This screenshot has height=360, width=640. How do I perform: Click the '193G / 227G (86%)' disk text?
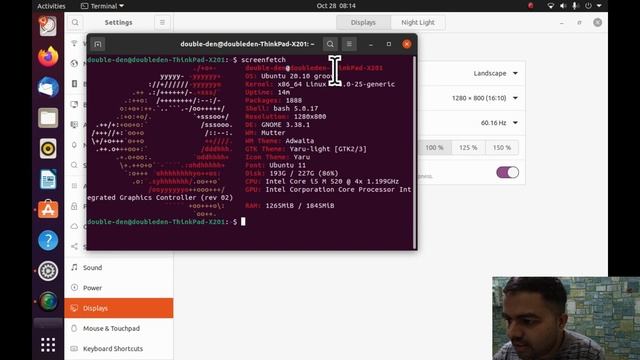pos(304,173)
